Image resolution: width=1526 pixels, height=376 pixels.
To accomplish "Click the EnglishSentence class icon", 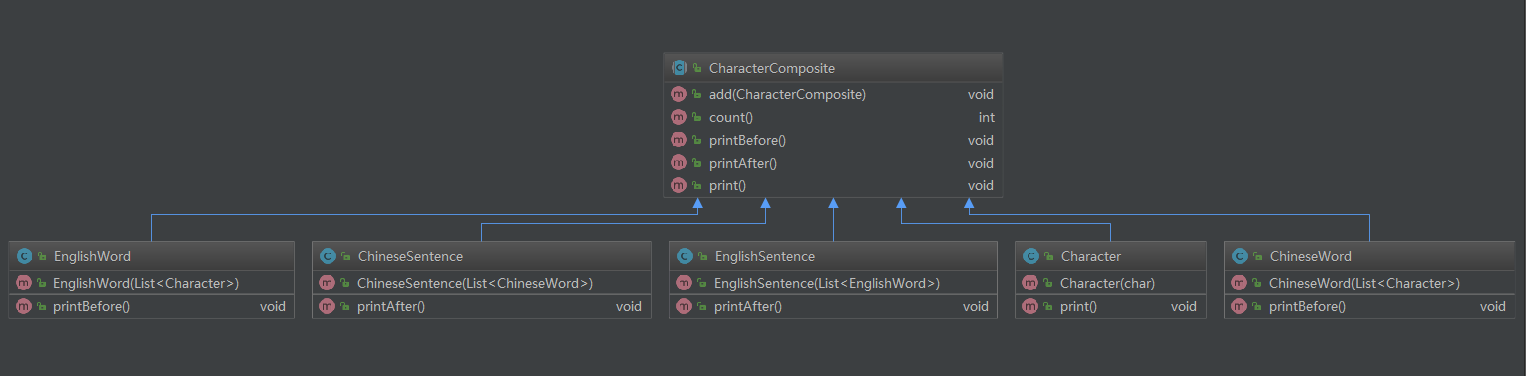I will pos(684,256).
